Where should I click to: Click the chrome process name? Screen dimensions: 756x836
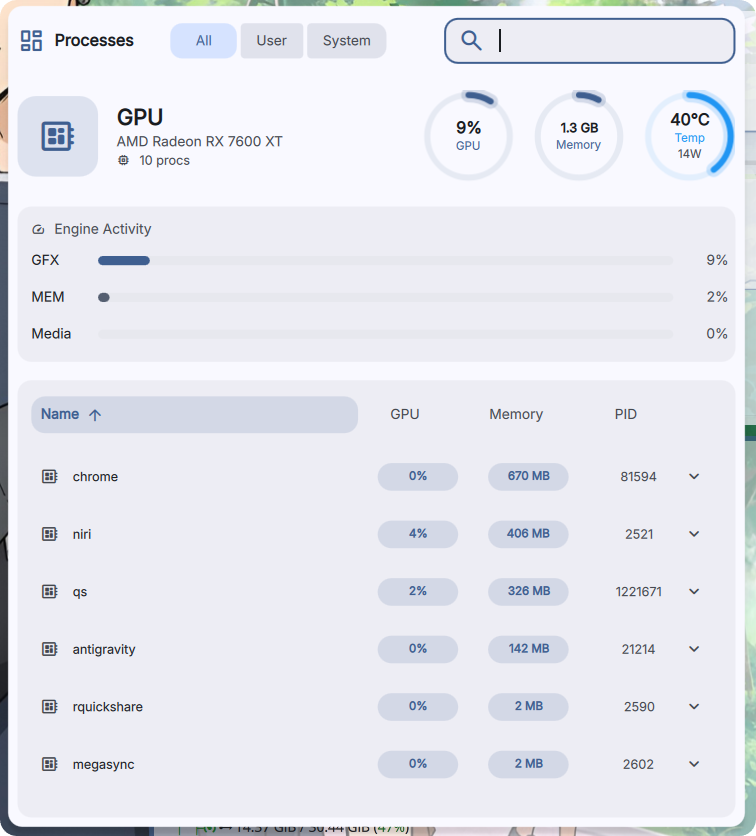tap(95, 477)
